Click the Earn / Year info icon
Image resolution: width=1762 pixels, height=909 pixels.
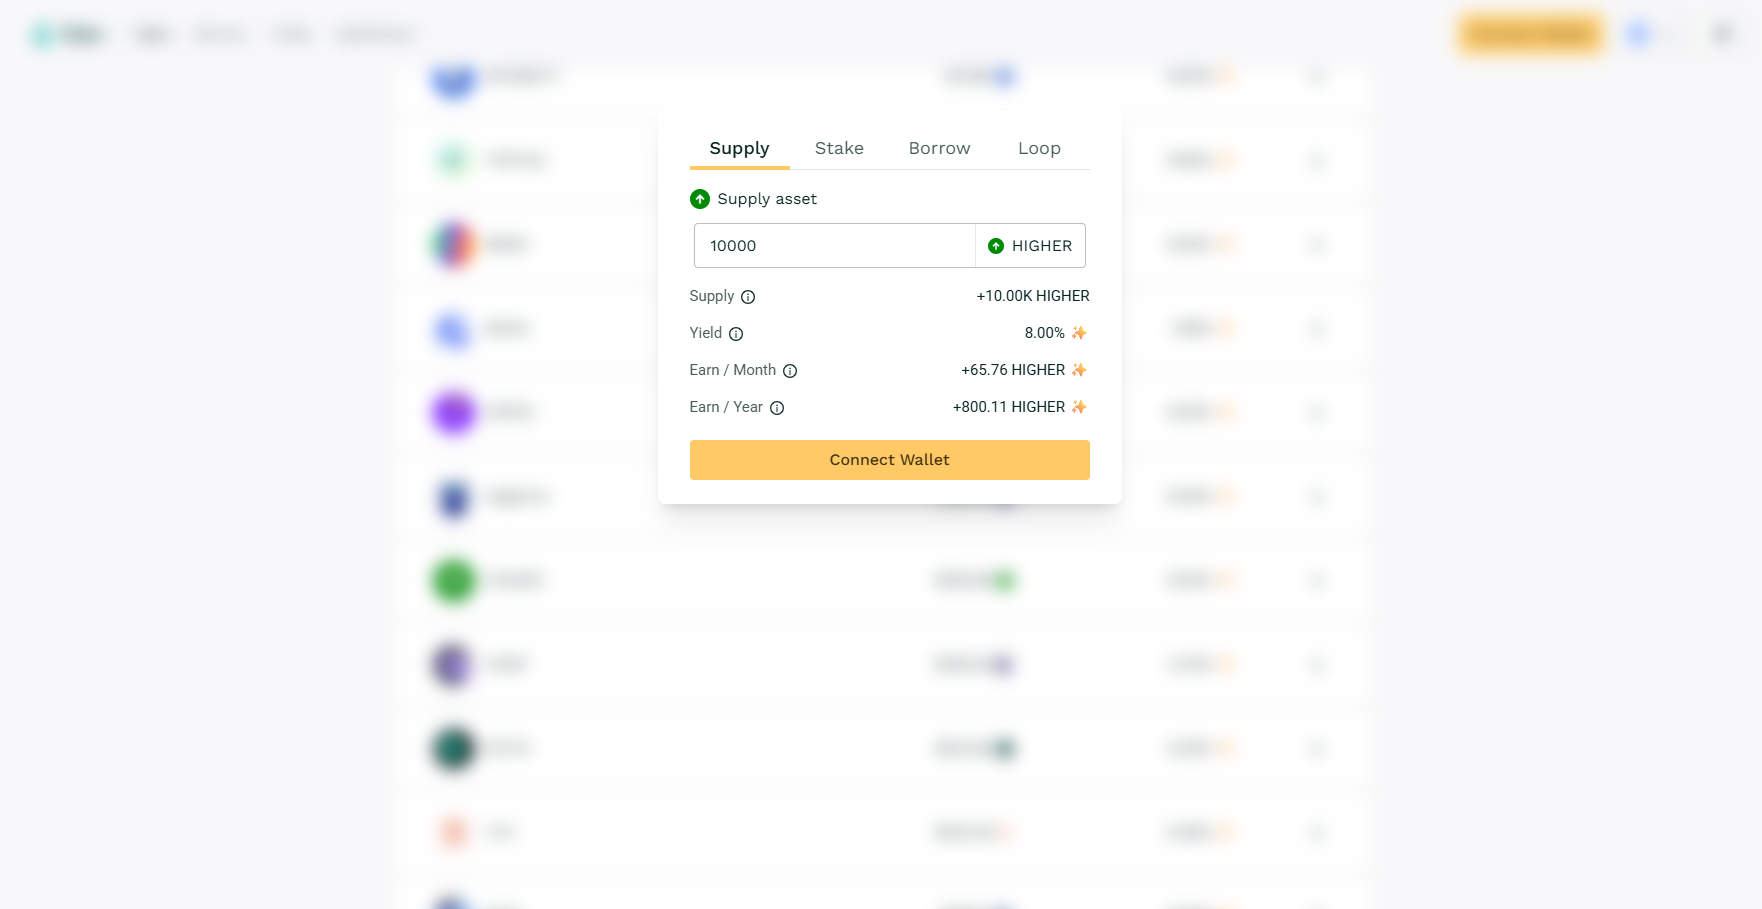pos(777,408)
